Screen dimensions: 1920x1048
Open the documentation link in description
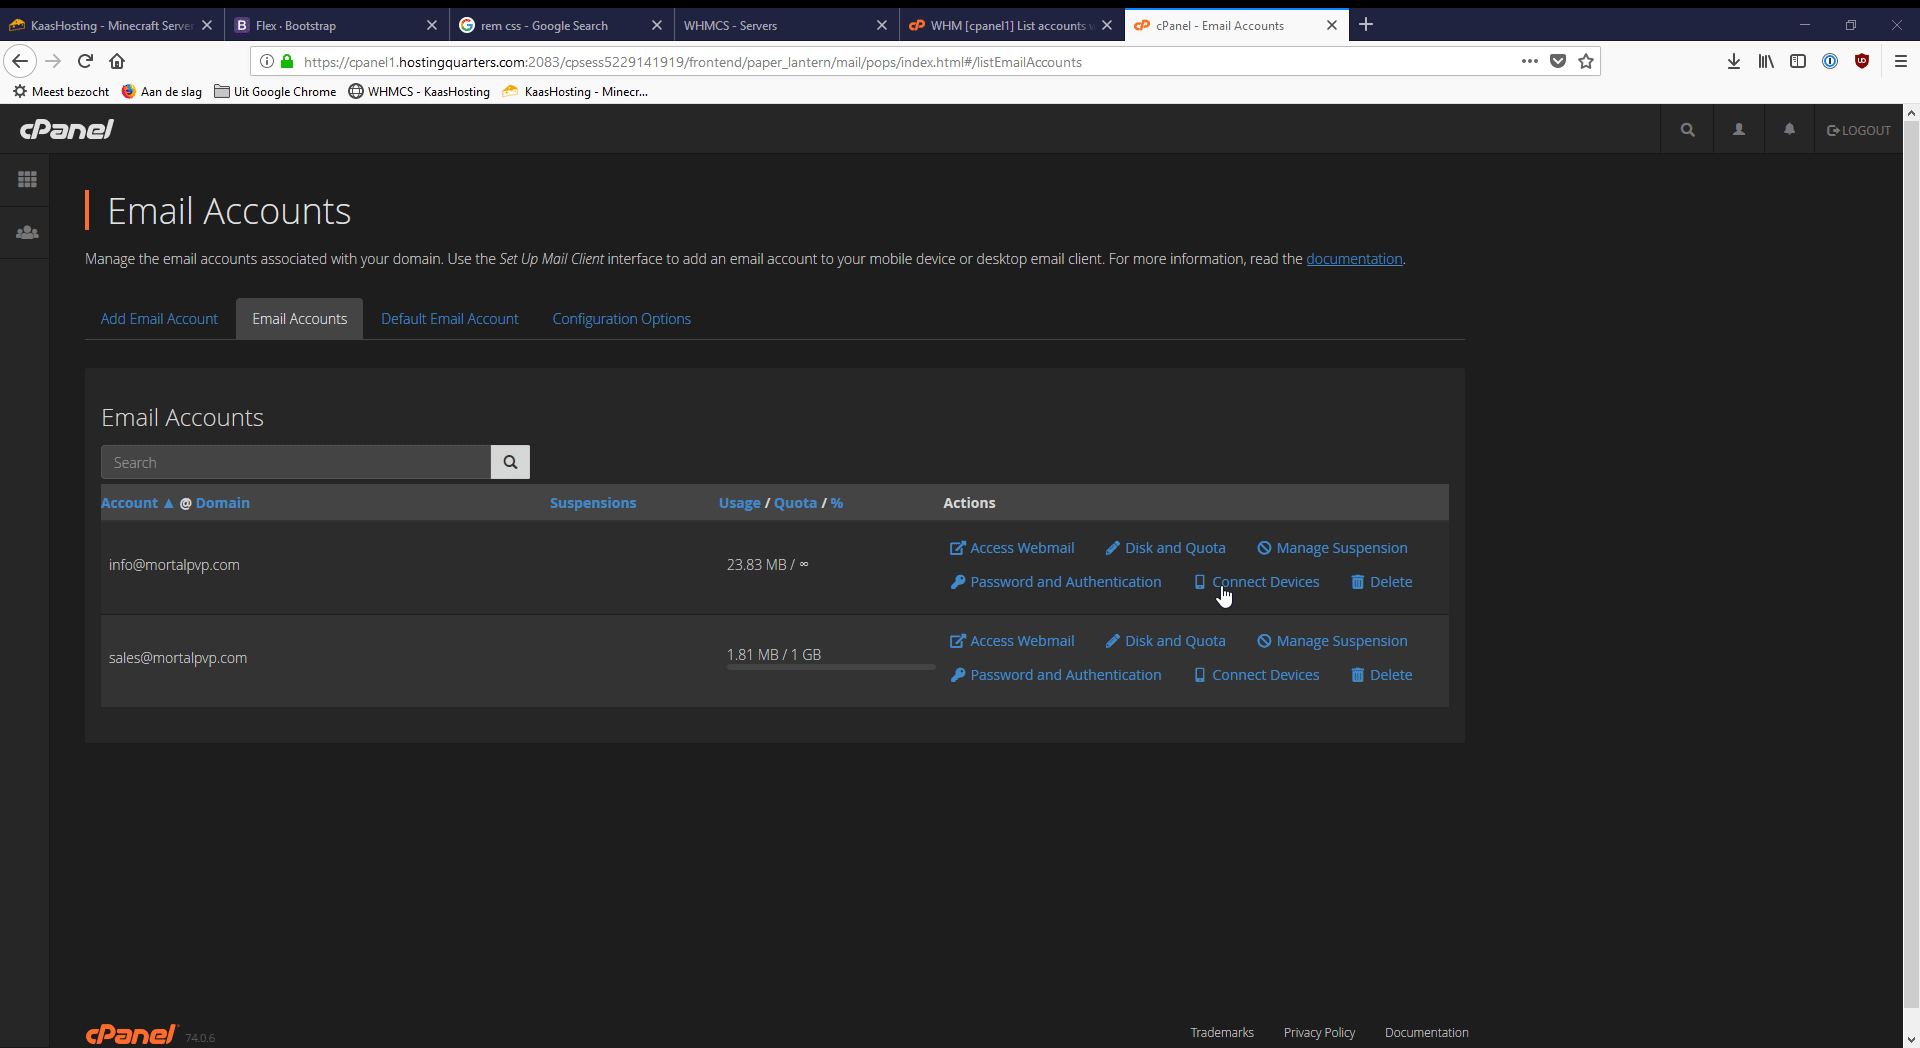[1354, 259]
